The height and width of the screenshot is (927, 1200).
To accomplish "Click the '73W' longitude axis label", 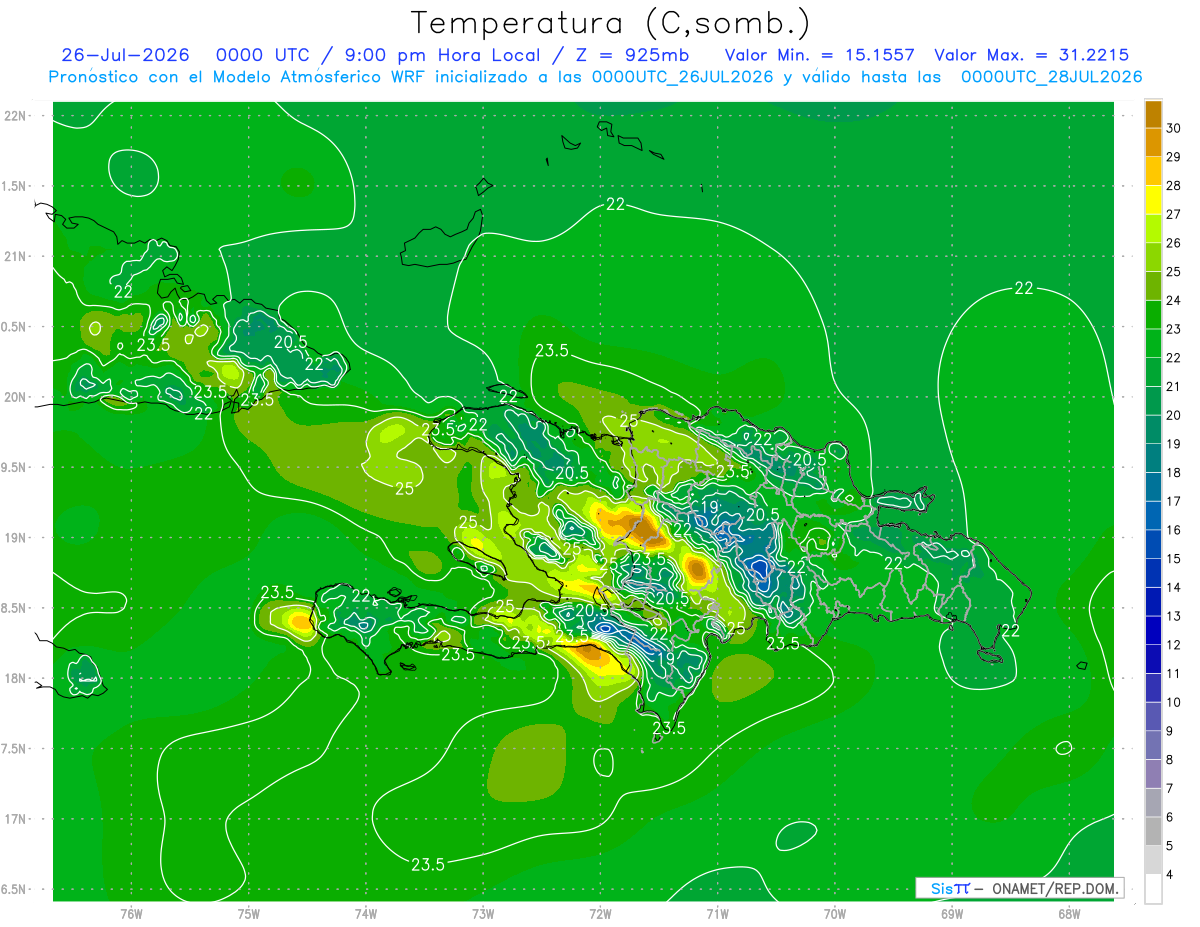I will point(483,913).
